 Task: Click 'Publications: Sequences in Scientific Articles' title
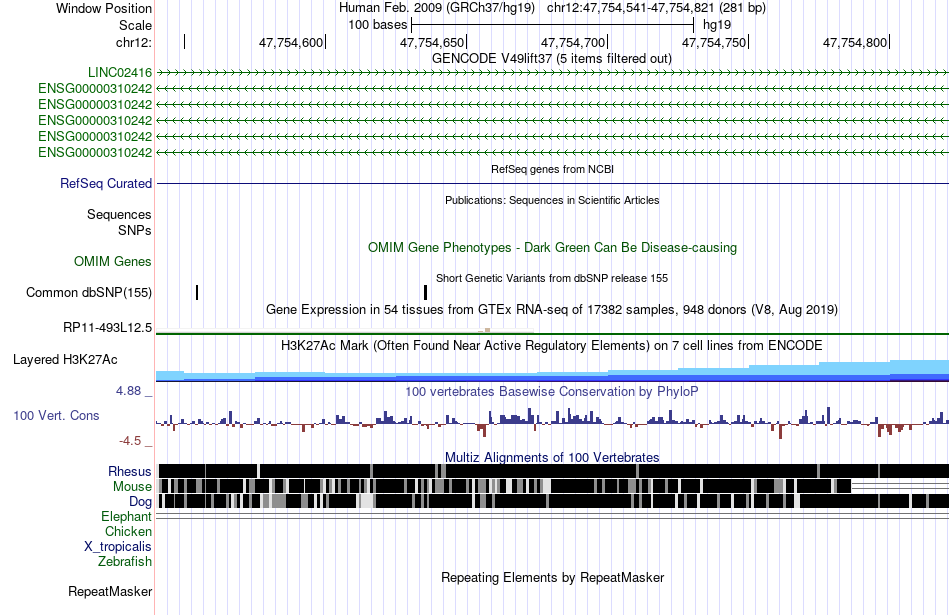point(552,200)
